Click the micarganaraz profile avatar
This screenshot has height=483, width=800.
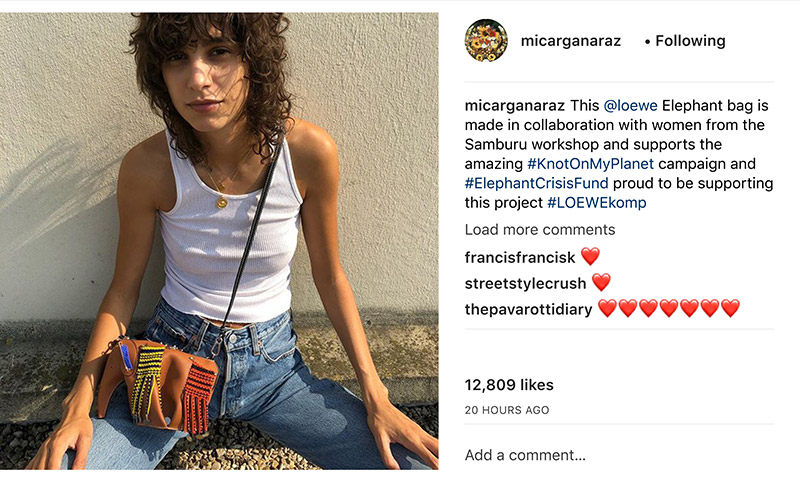[486, 41]
